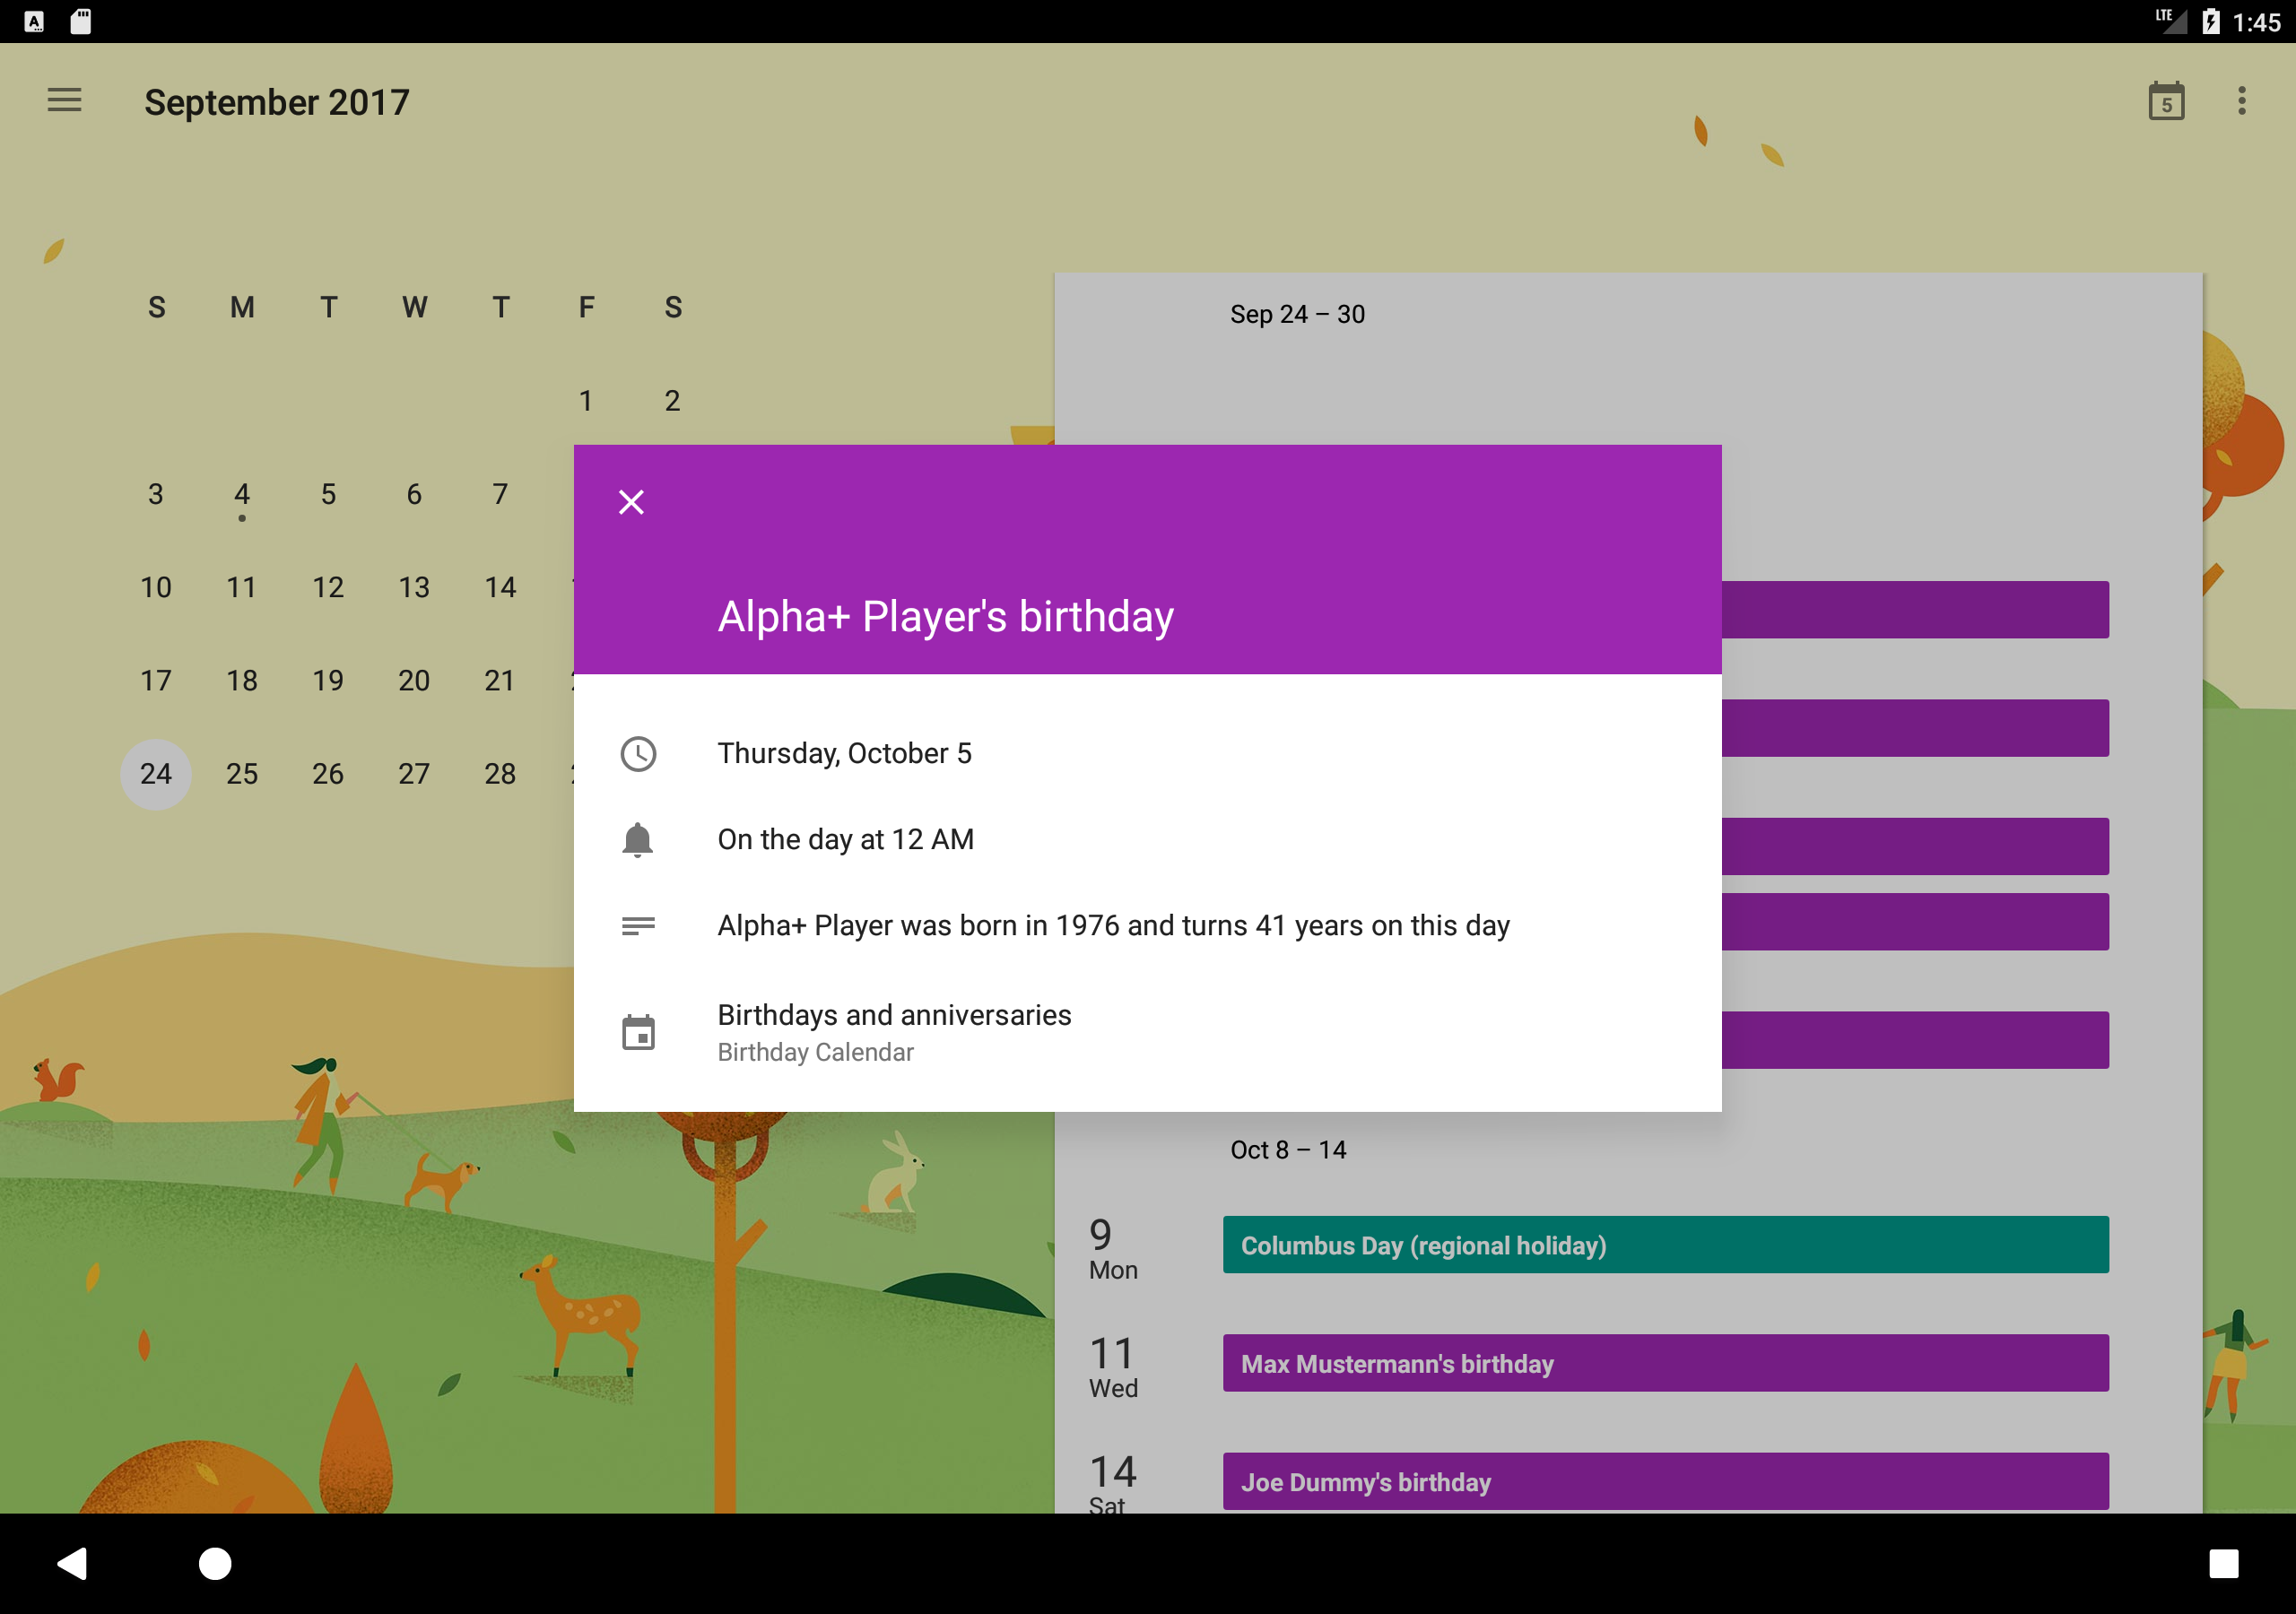Select September 13 in the calendar
Image resolution: width=2296 pixels, height=1614 pixels.
point(414,588)
